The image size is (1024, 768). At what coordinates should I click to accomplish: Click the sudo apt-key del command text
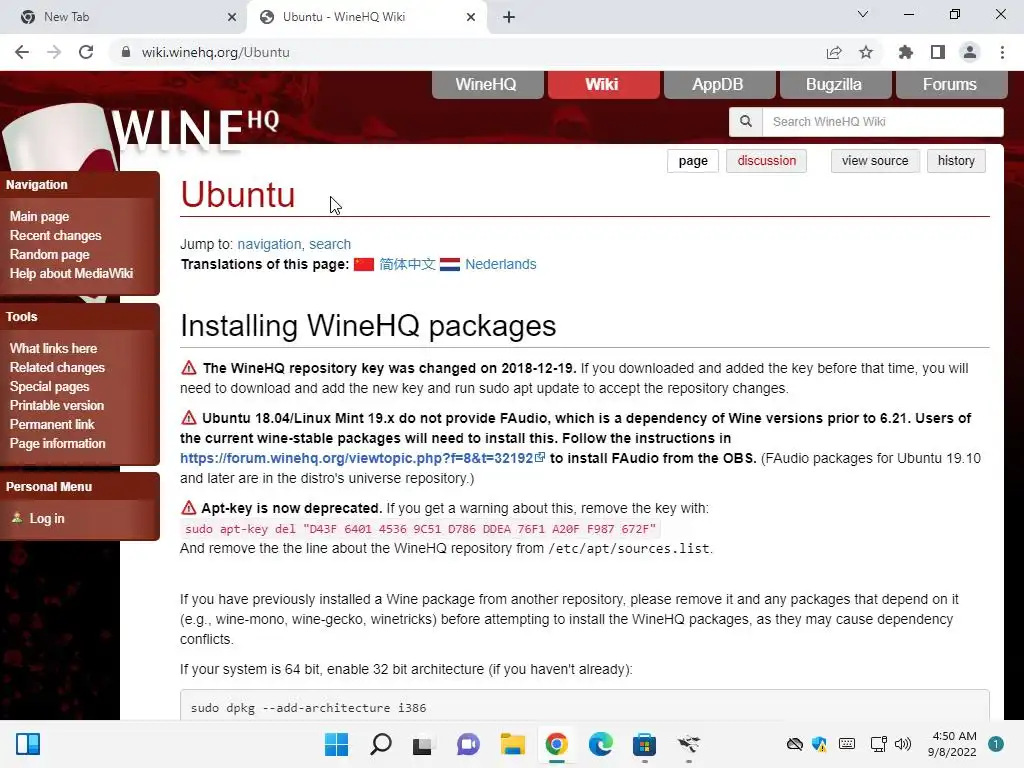coord(421,528)
